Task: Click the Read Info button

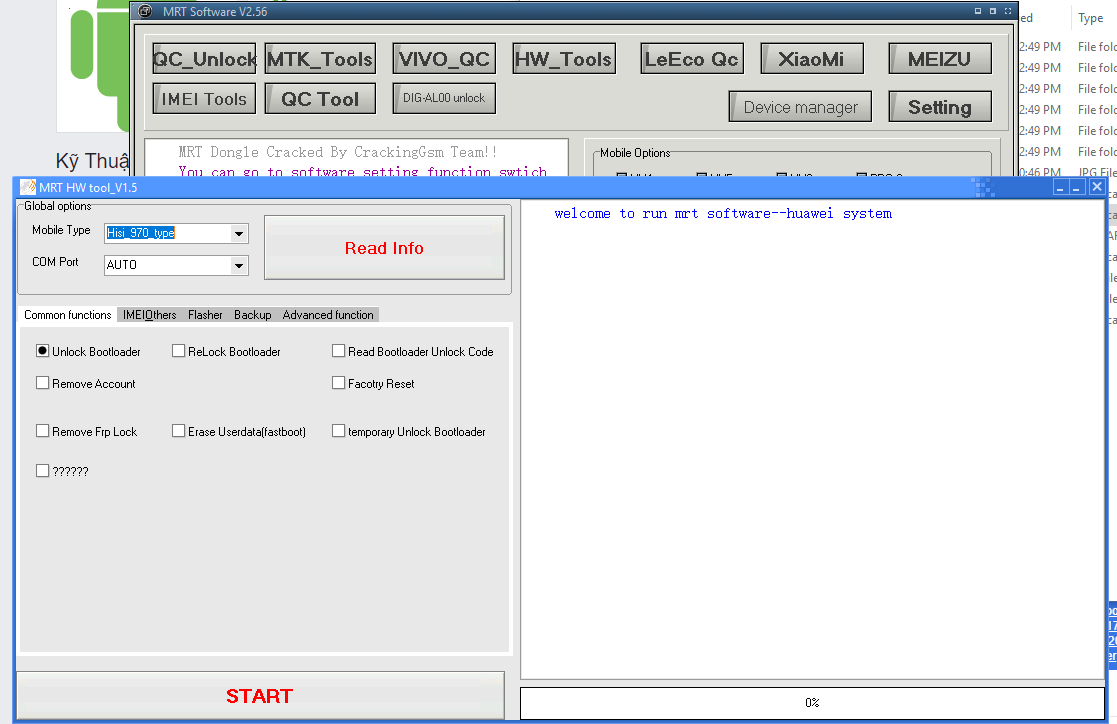Action: click(384, 247)
